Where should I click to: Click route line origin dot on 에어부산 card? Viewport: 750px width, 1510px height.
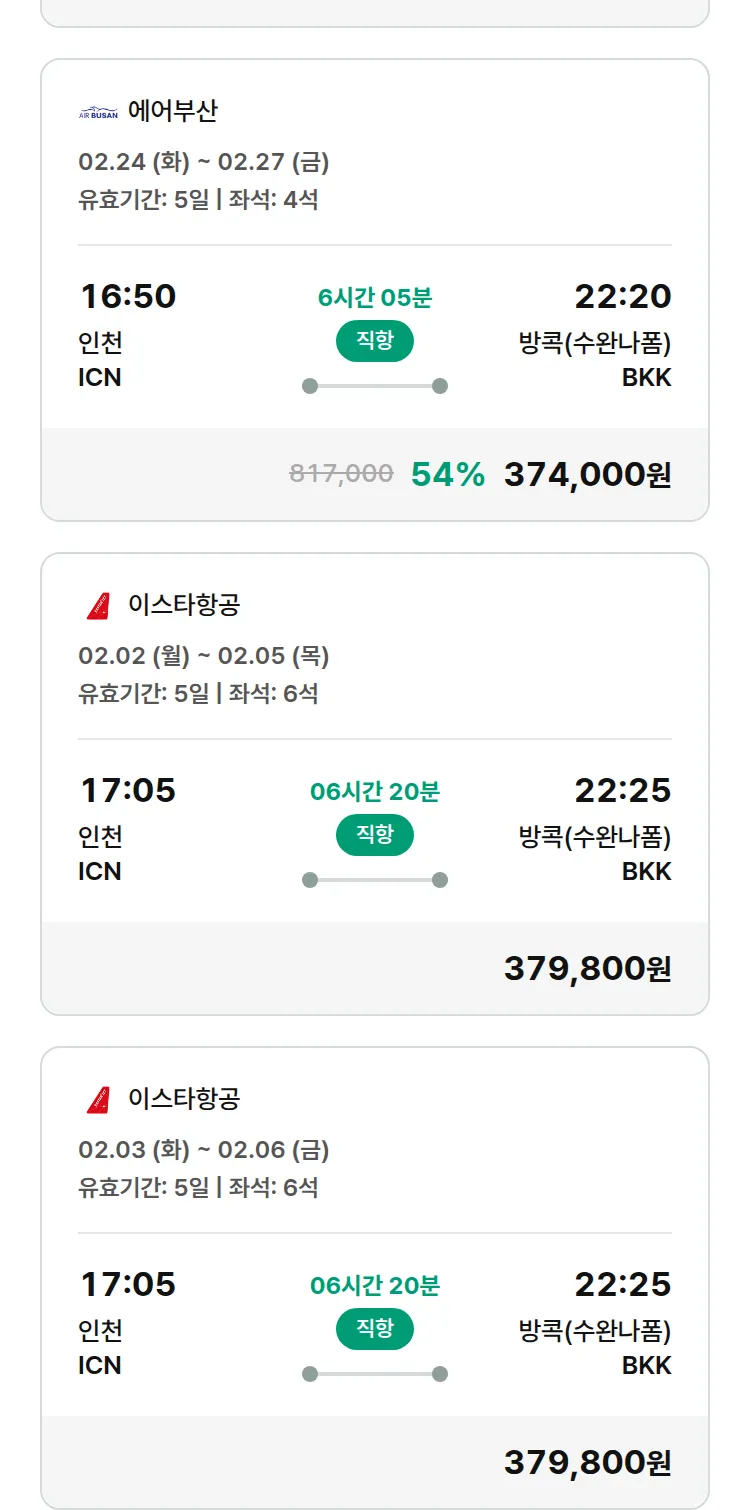310,386
